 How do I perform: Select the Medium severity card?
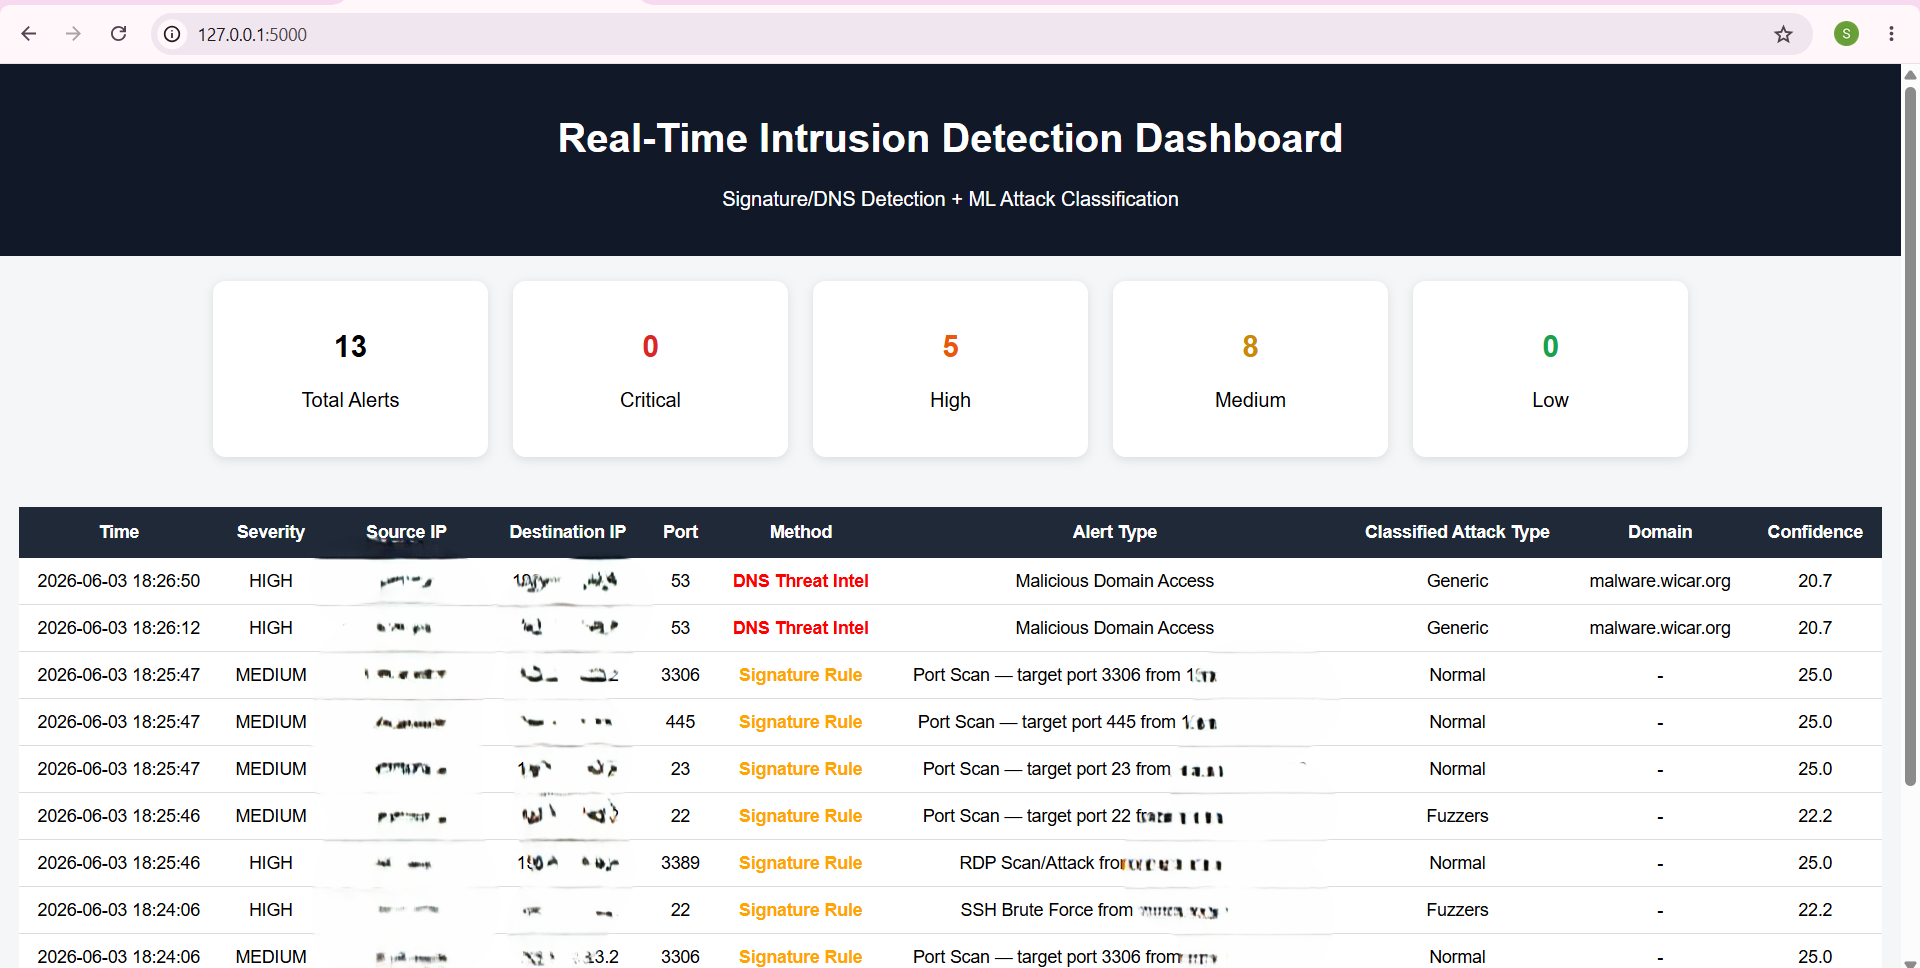coord(1250,369)
